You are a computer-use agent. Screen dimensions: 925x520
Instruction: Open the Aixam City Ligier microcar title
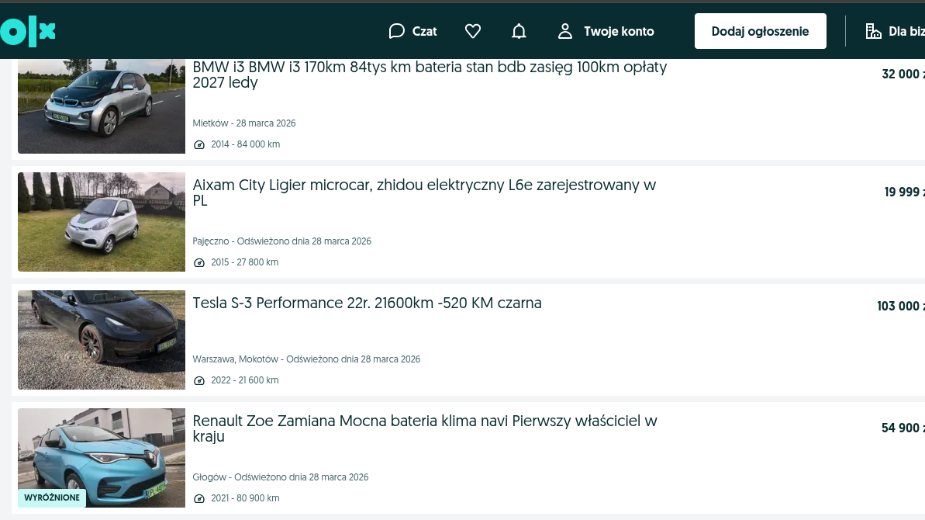click(x=424, y=192)
